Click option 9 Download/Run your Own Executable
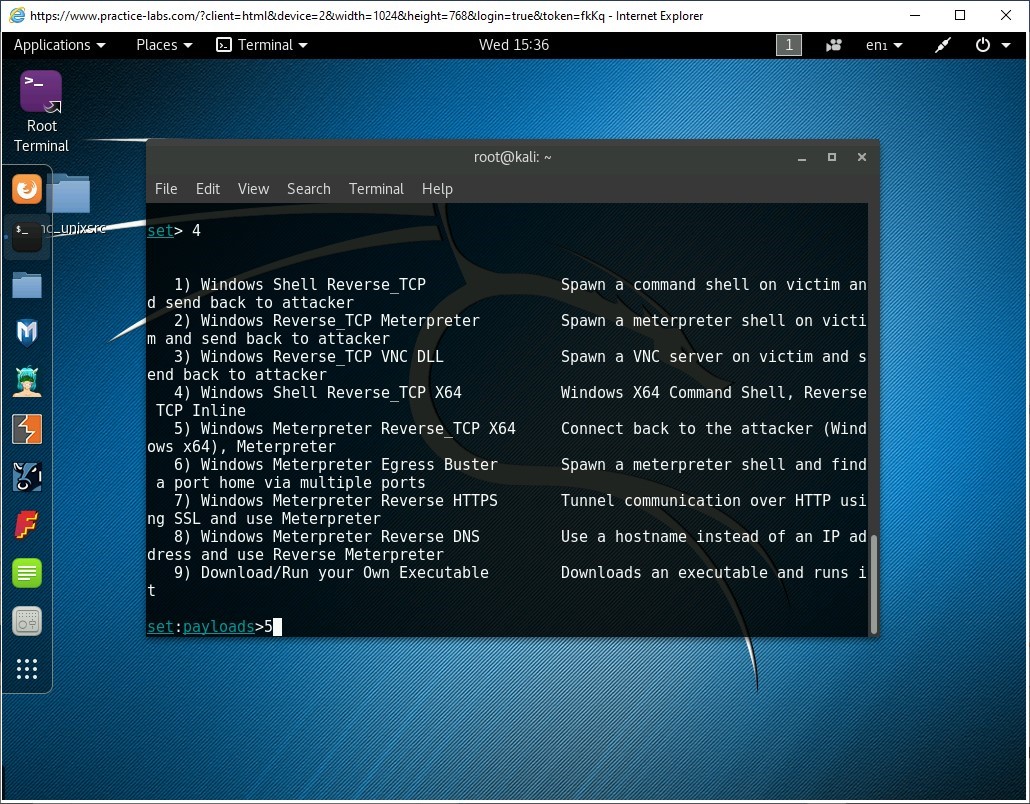This screenshot has height=804, width=1030. pyautogui.click(x=331, y=572)
